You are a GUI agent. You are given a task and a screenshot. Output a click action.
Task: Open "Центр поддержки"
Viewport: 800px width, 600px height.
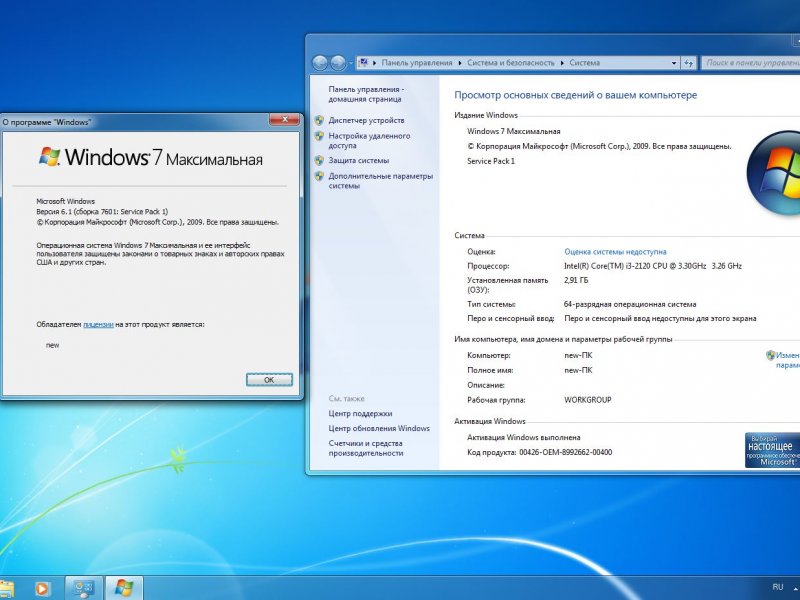coord(360,413)
